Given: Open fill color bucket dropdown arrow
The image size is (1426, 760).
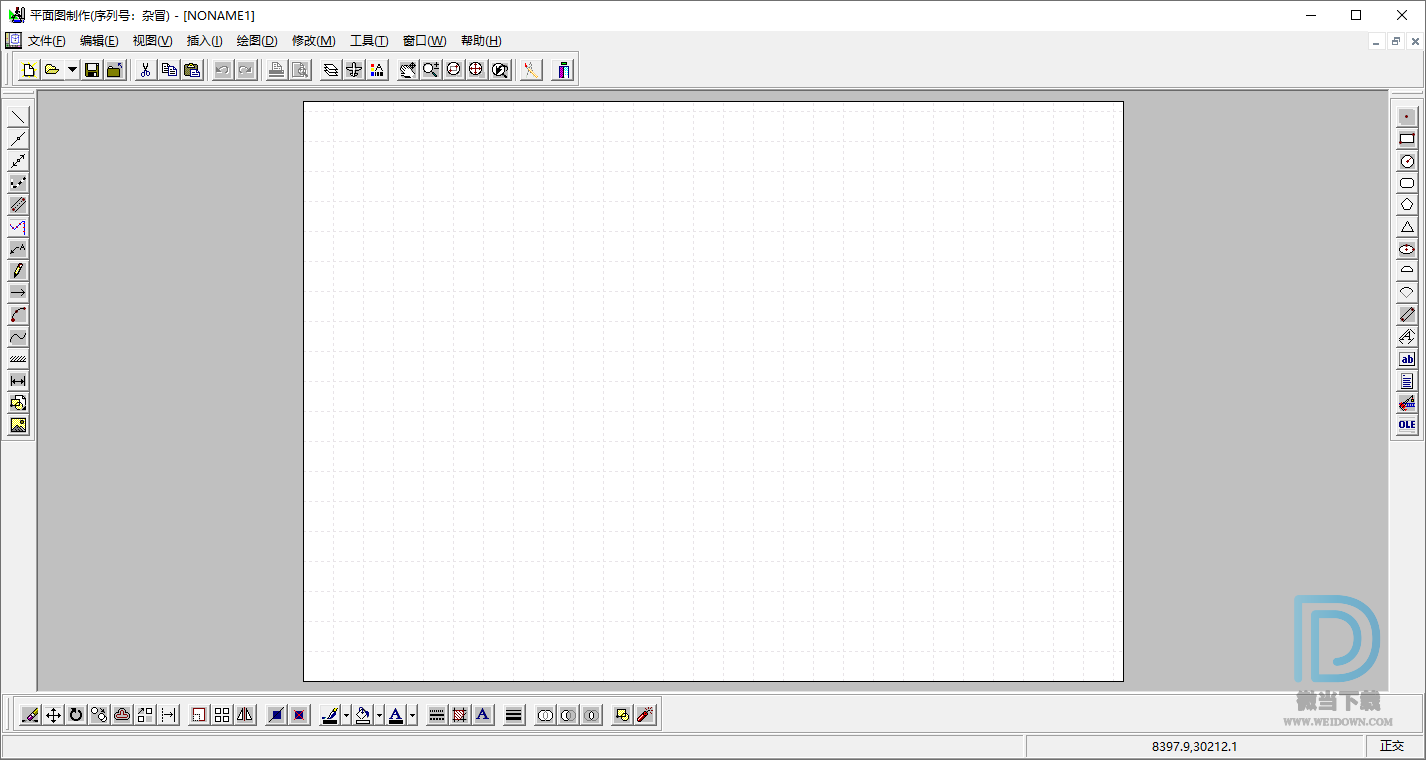Looking at the screenshot, I should [x=379, y=715].
